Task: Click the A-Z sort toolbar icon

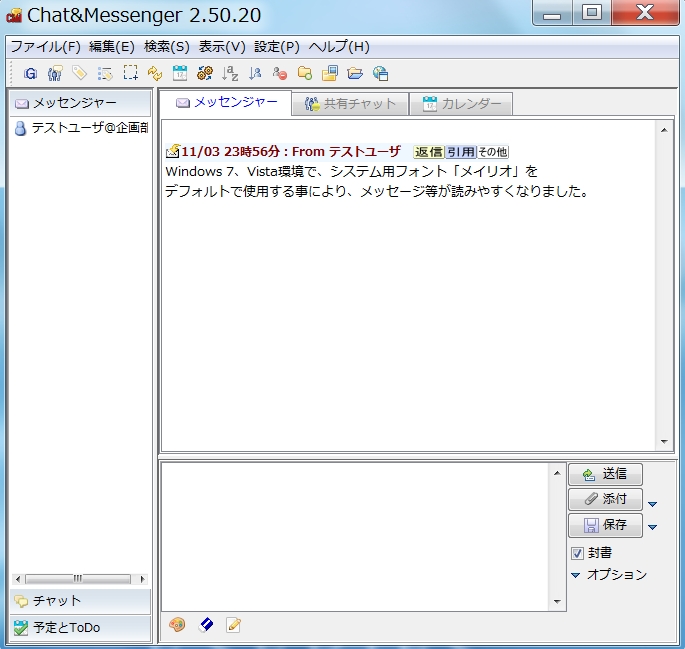Action: pyautogui.click(x=230, y=73)
